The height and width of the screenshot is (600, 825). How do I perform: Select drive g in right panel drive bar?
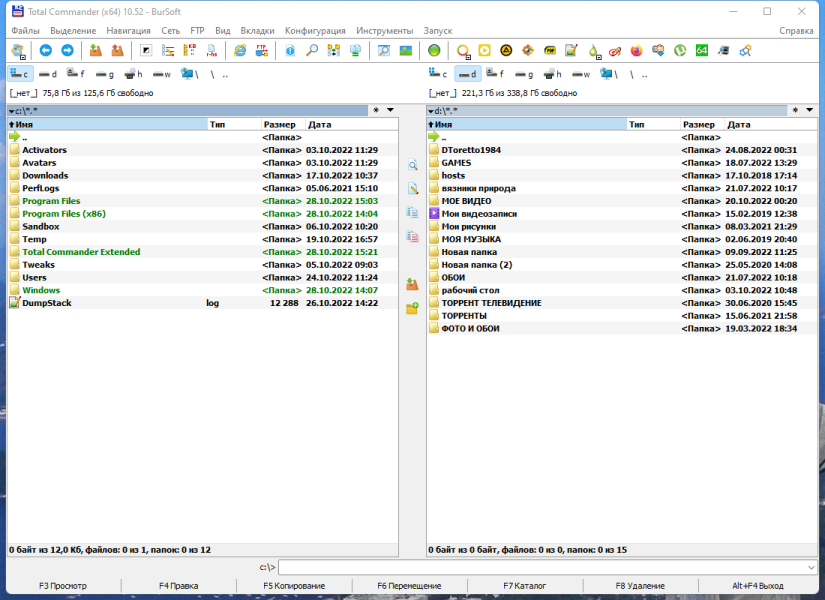(524, 74)
